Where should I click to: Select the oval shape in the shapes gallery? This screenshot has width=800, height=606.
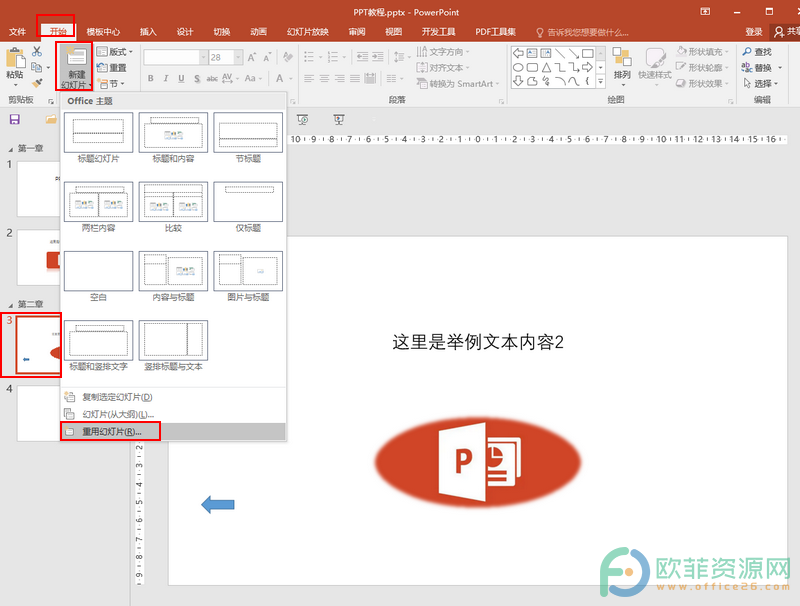click(518, 67)
